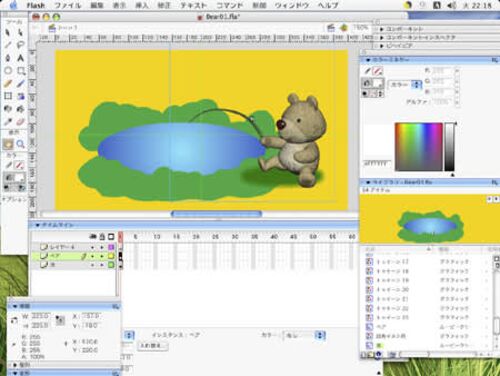Screen dimensions: 500x376
Task: Toggle outline square of the ベア layer
Action: [x=111, y=256]
